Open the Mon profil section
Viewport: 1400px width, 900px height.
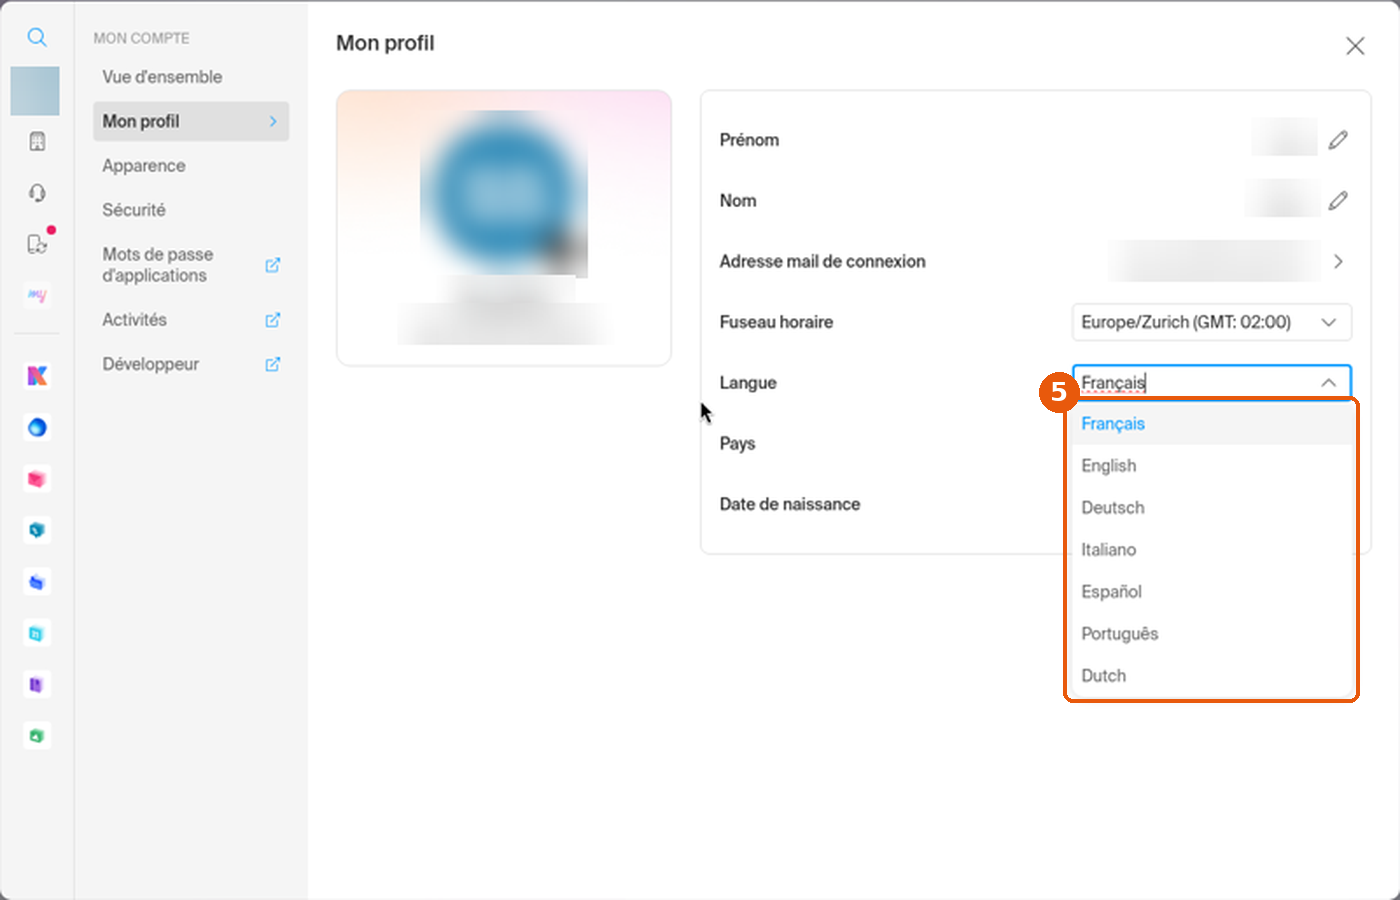[x=191, y=121]
